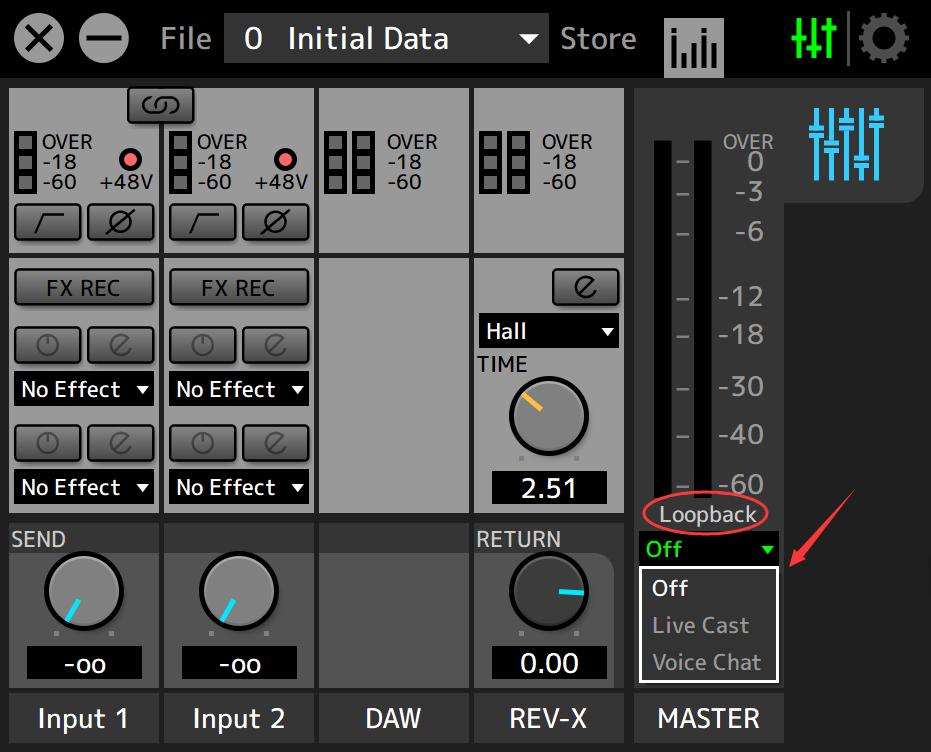Viewport: 931px width, 752px height.
Task: Open the Hall reverb type dropdown
Action: coord(548,331)
